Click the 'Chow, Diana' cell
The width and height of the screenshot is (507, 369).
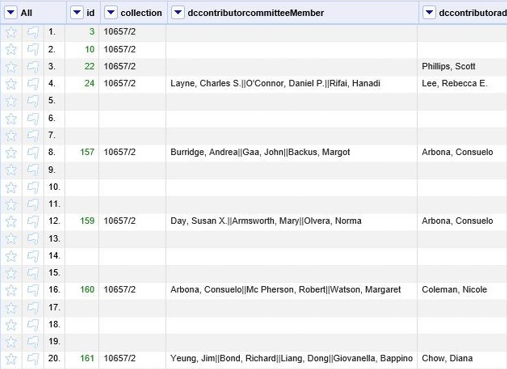click(447, 358)
